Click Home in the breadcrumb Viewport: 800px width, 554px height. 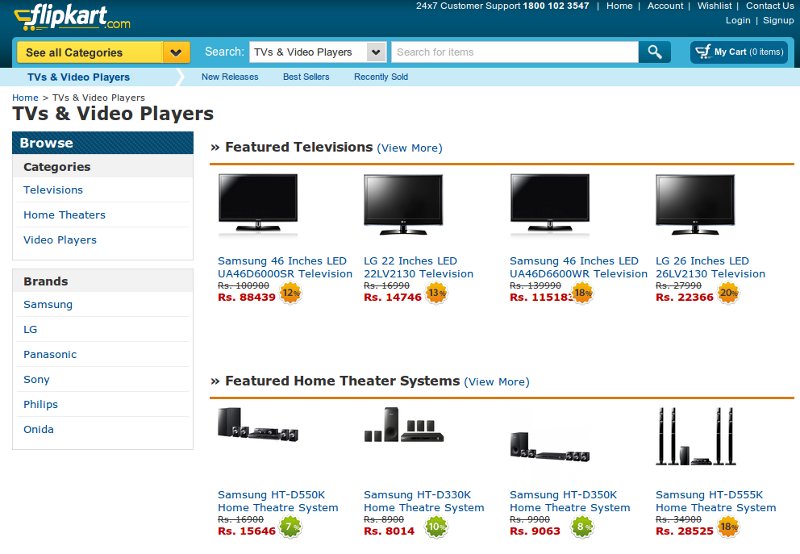click(26, 97)
